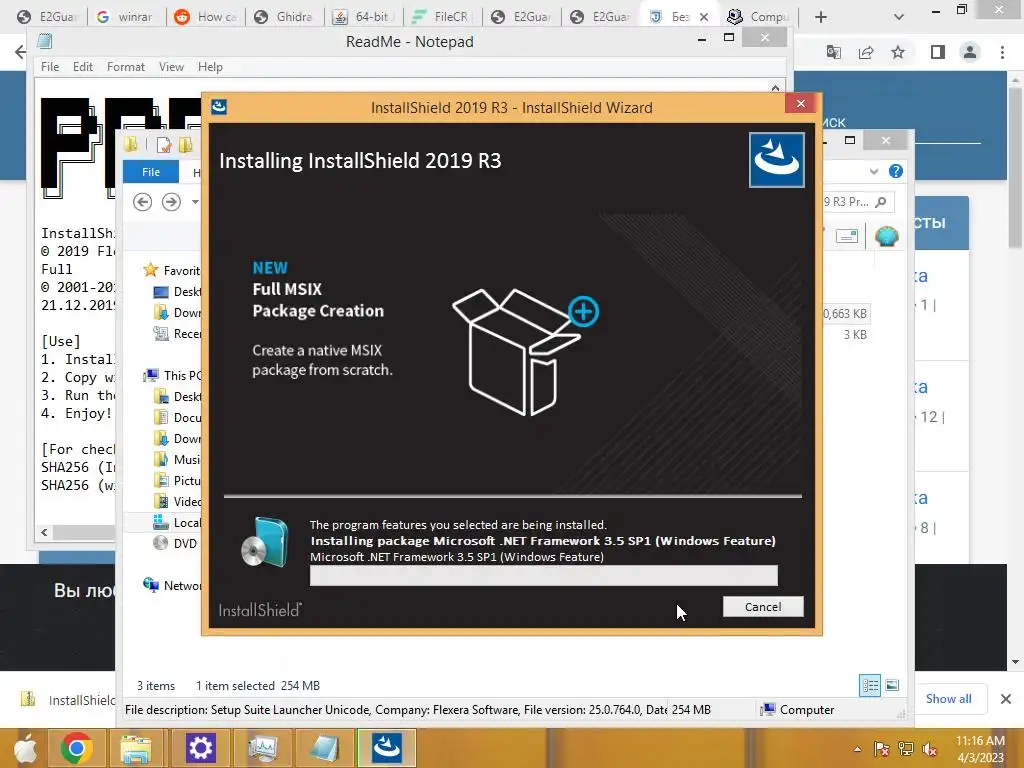
Task: Show all downloads in Chrome
Action: 948,699
